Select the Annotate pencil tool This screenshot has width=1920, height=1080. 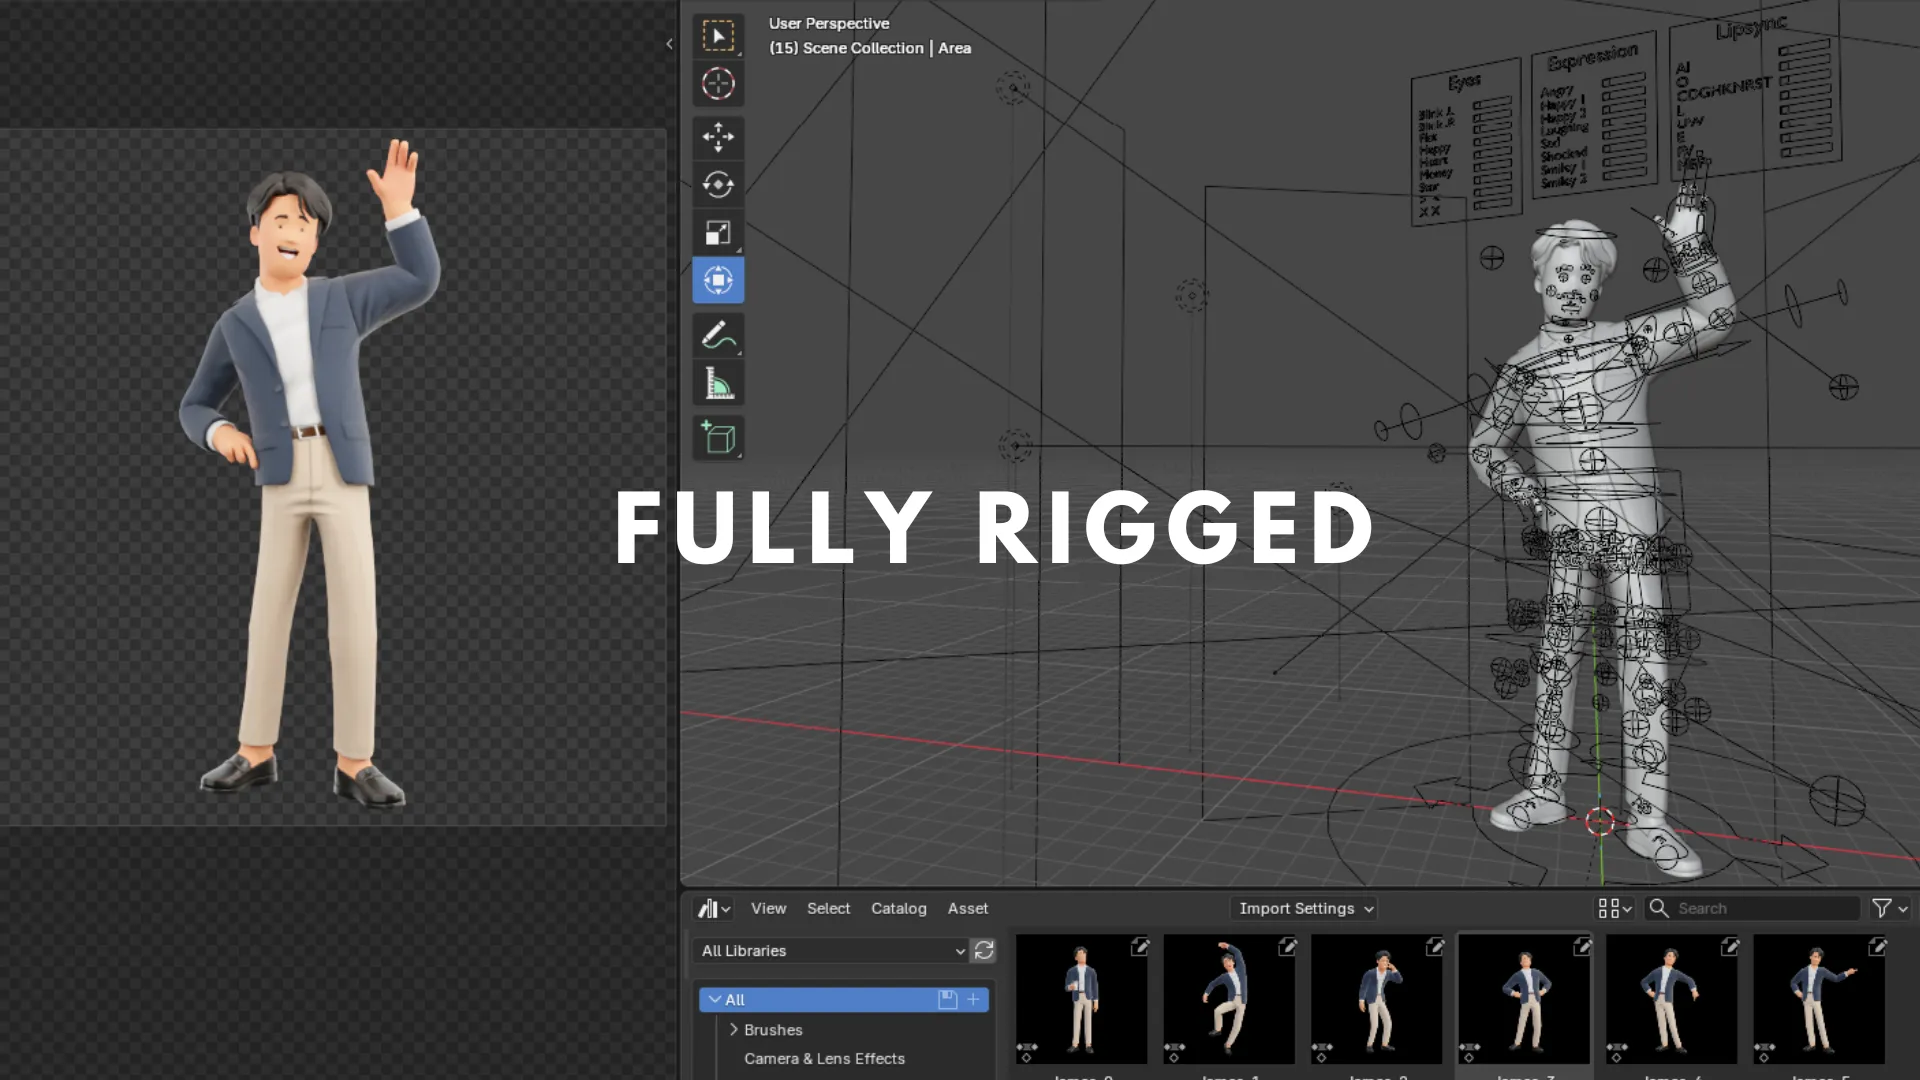click(x=718, y=336)
